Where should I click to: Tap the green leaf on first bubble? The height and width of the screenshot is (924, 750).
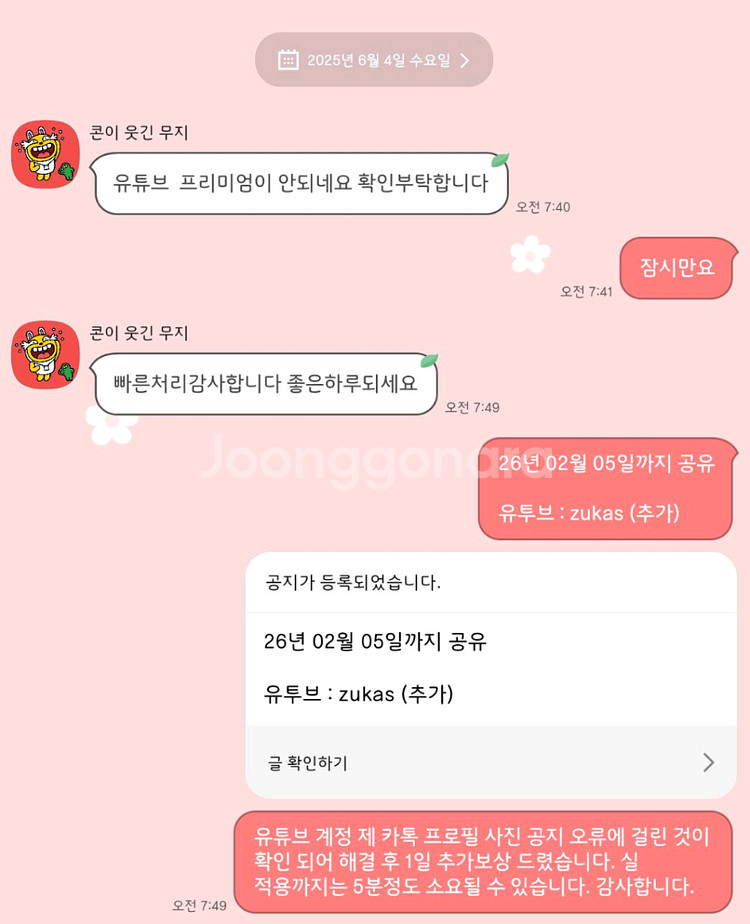tap(500, 159)
